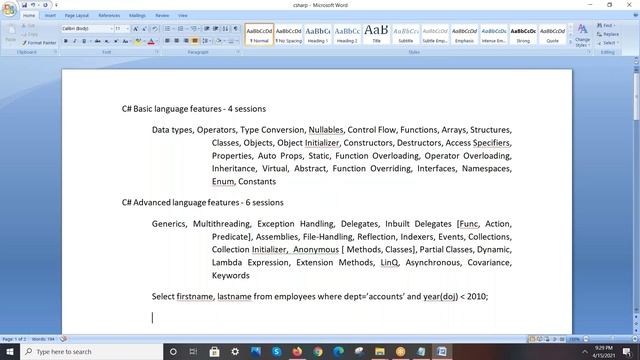Click the taskbar search box
640x360 pixels.
tap(91, 351)
